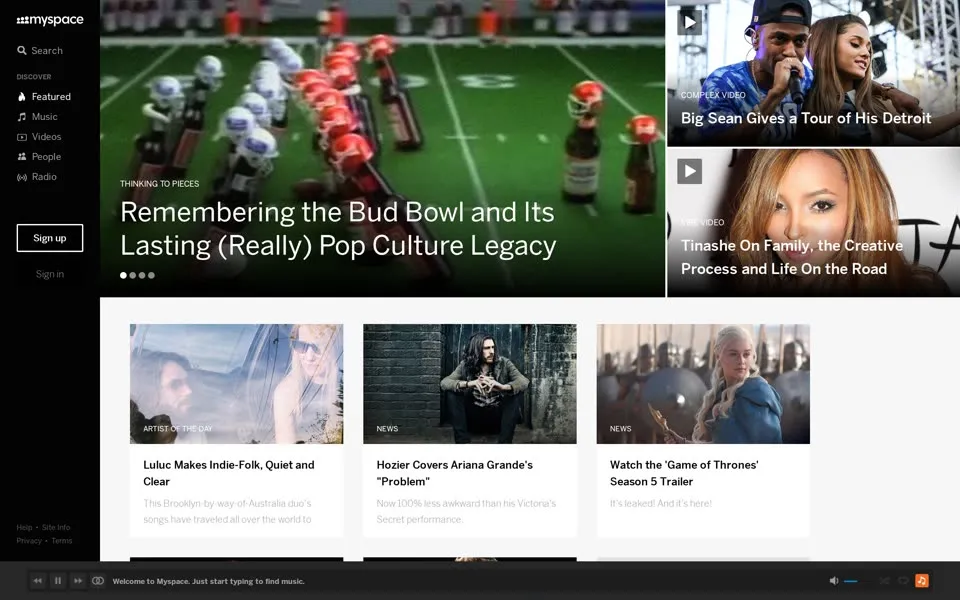
Task: Select Featured in the Discover menu
Action: [44, 97]
